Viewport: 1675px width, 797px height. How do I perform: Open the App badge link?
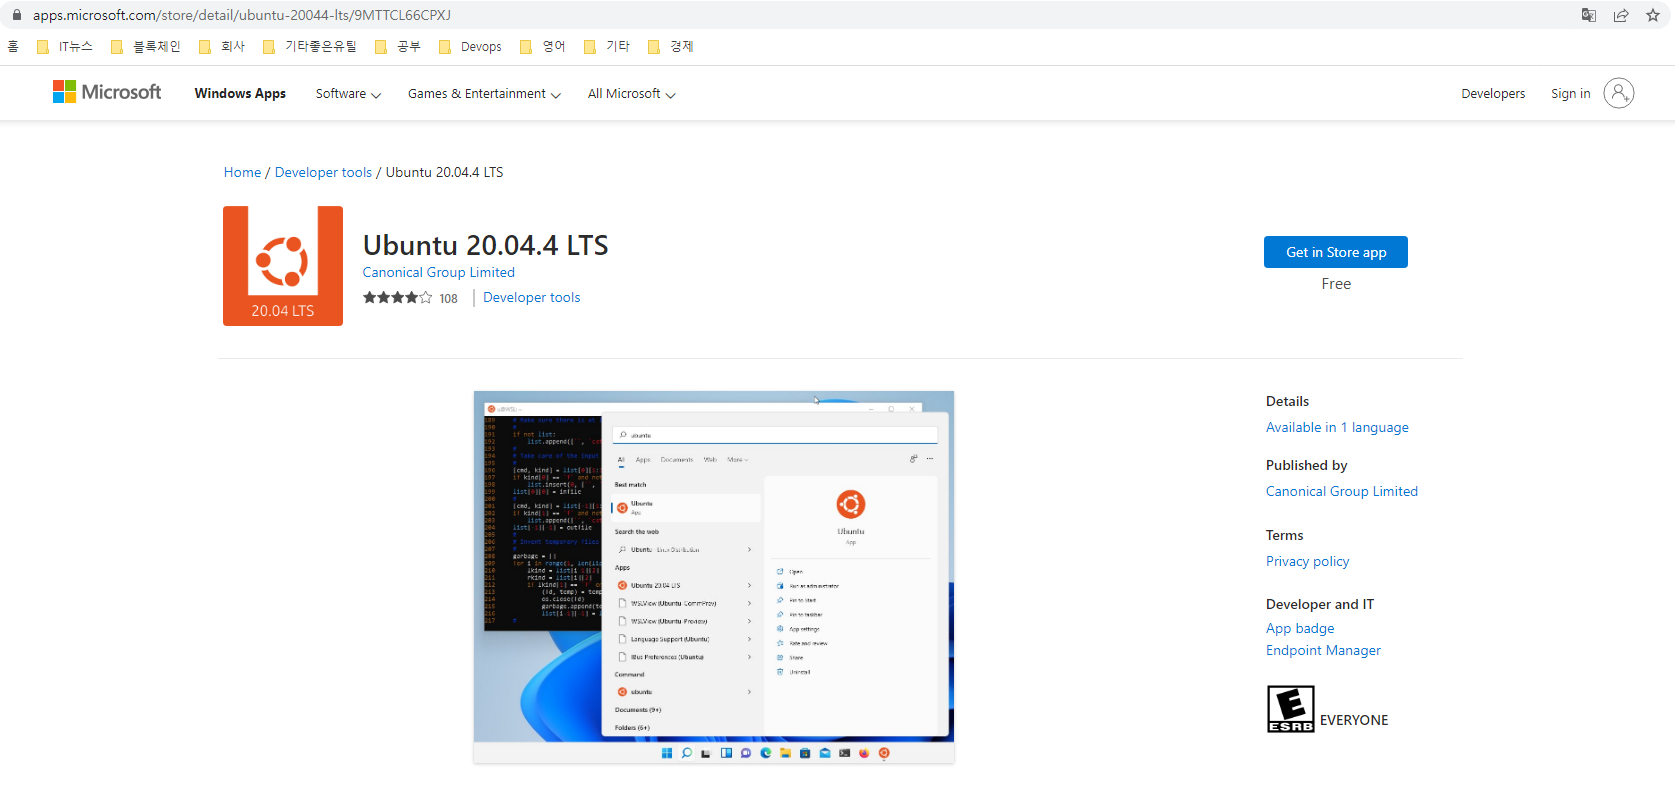tap(1300, 628)
